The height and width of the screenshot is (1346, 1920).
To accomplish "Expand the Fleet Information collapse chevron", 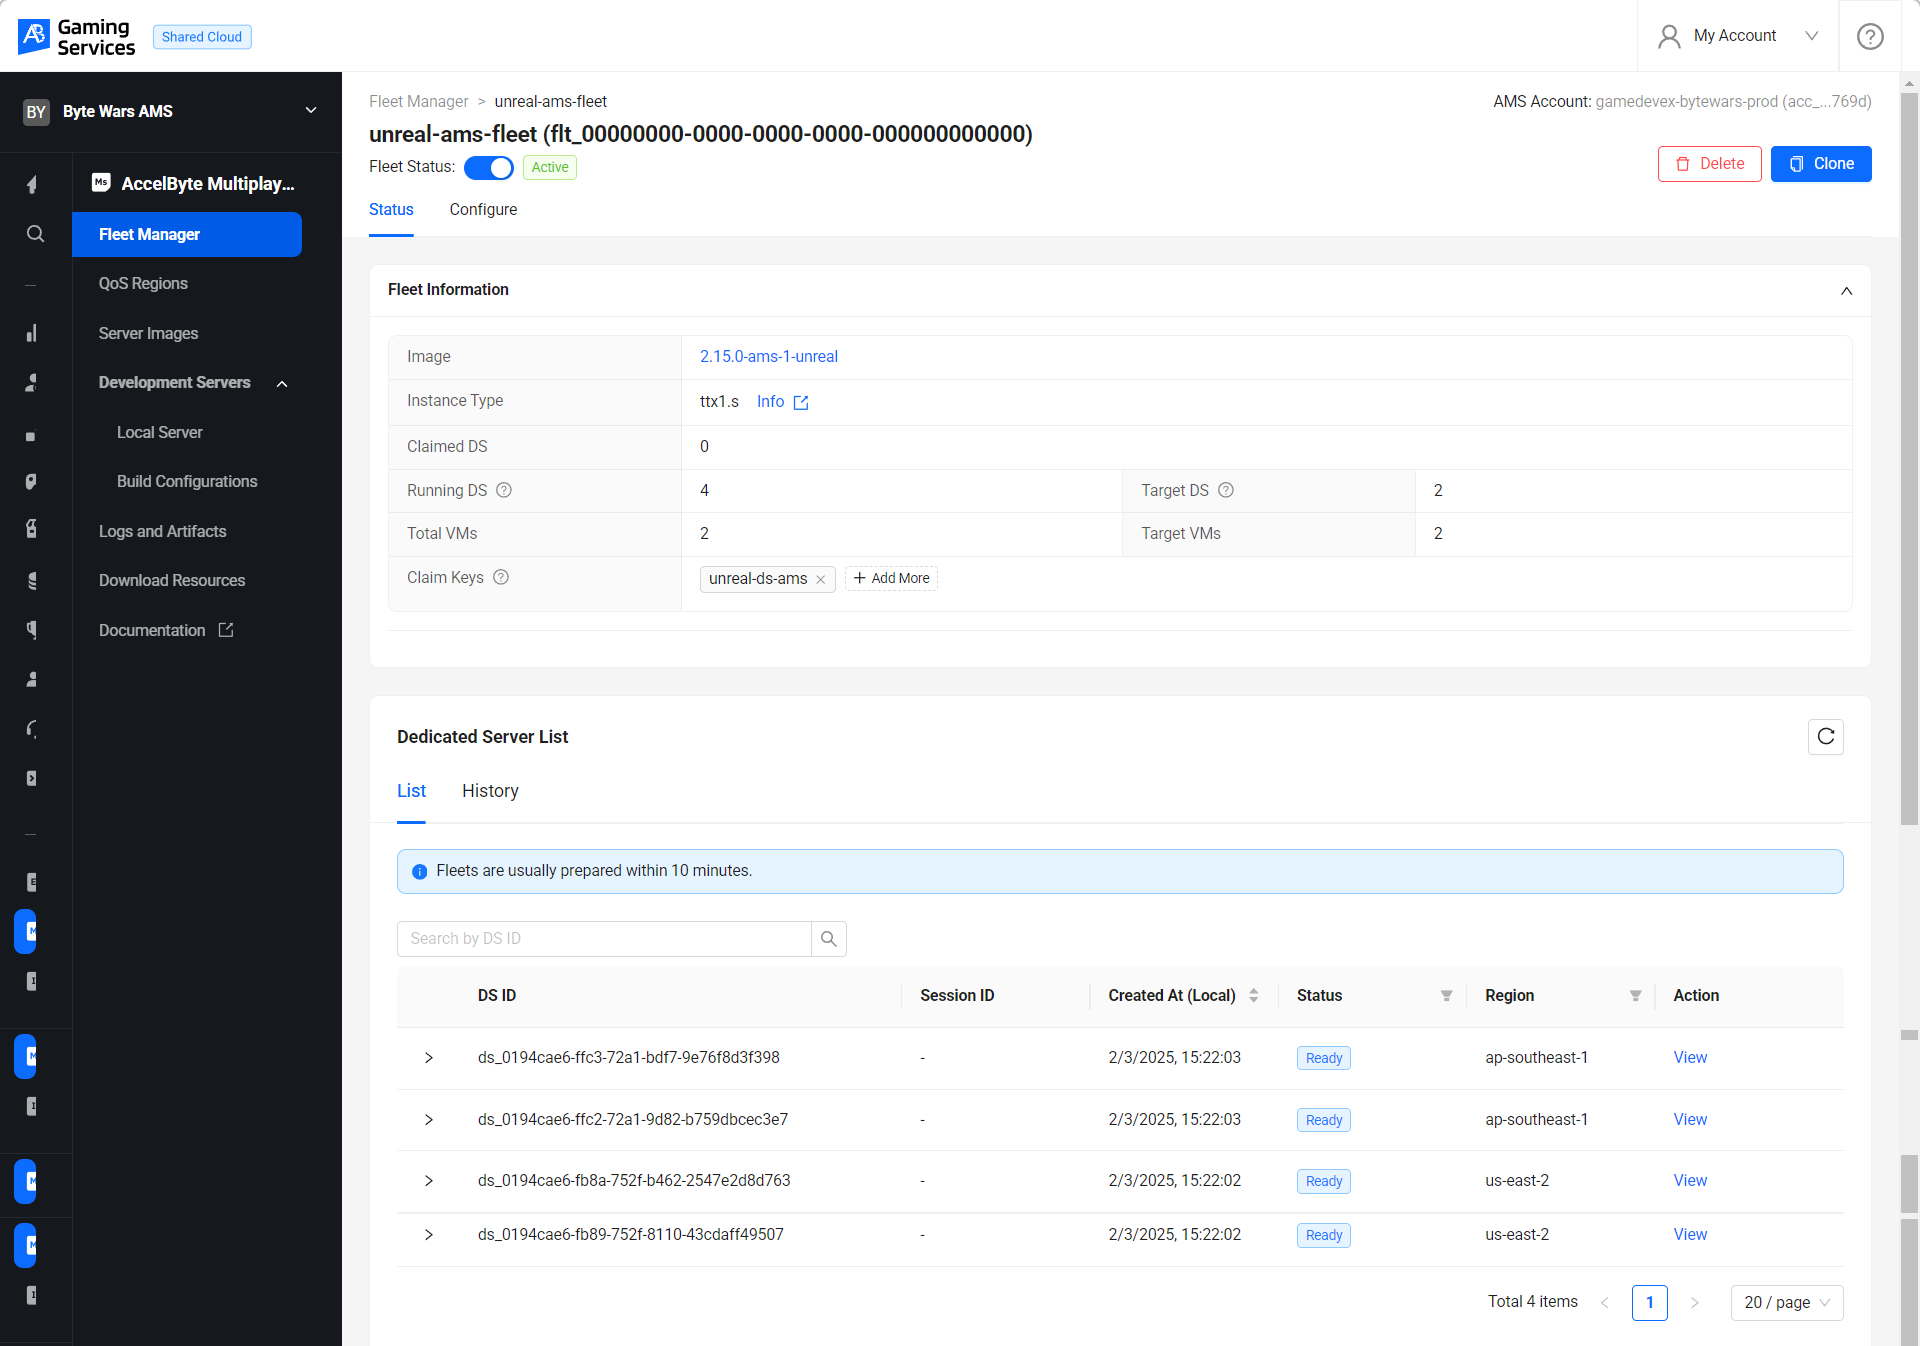I will coord(1846,292).
